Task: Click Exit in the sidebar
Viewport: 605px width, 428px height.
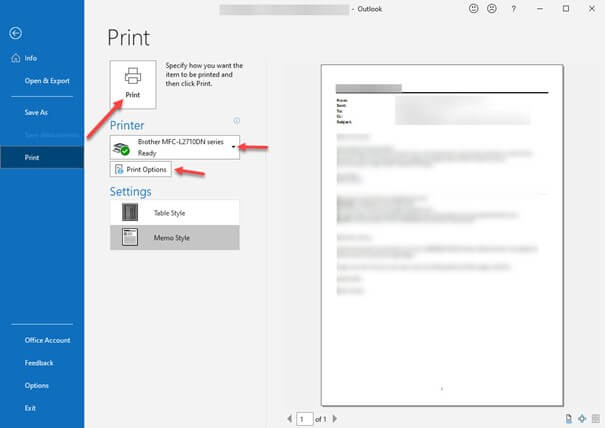Action: (31, 408)
